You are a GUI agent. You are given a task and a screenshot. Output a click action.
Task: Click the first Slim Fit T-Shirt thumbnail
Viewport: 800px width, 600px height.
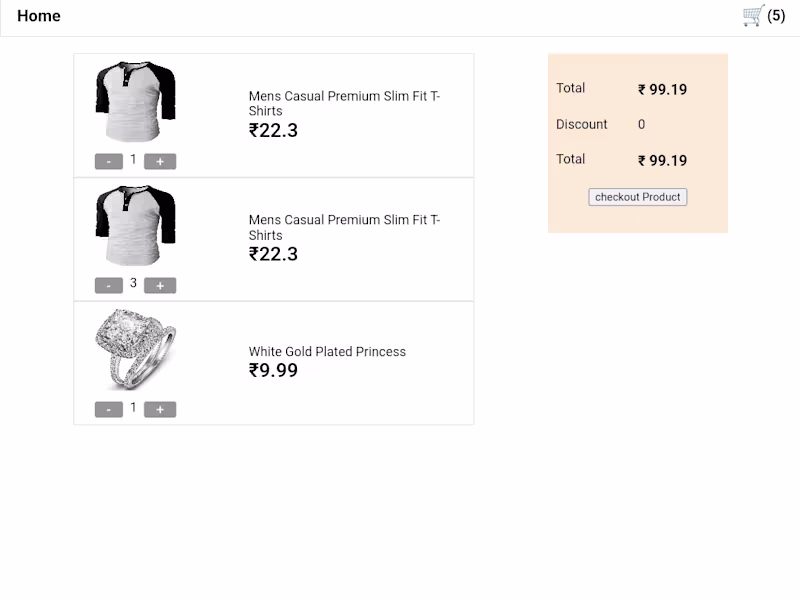pyautogui.click(x=135, y=104)
